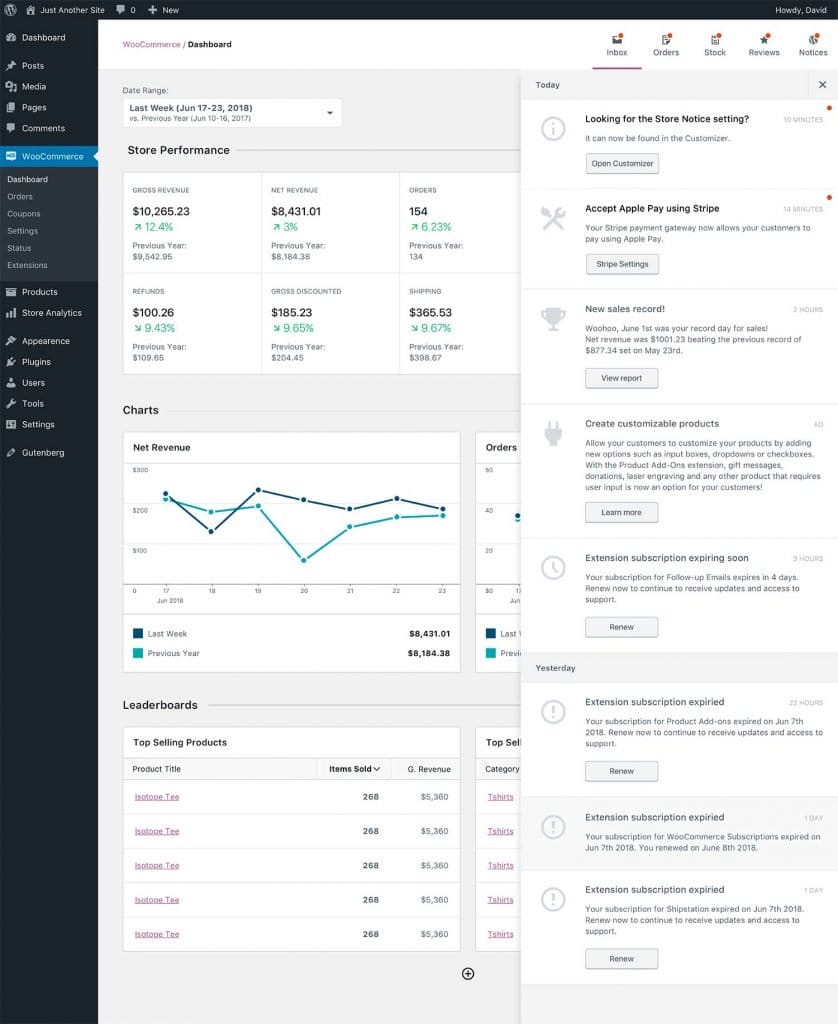Close the inbox notifications panel

[822, 85]
